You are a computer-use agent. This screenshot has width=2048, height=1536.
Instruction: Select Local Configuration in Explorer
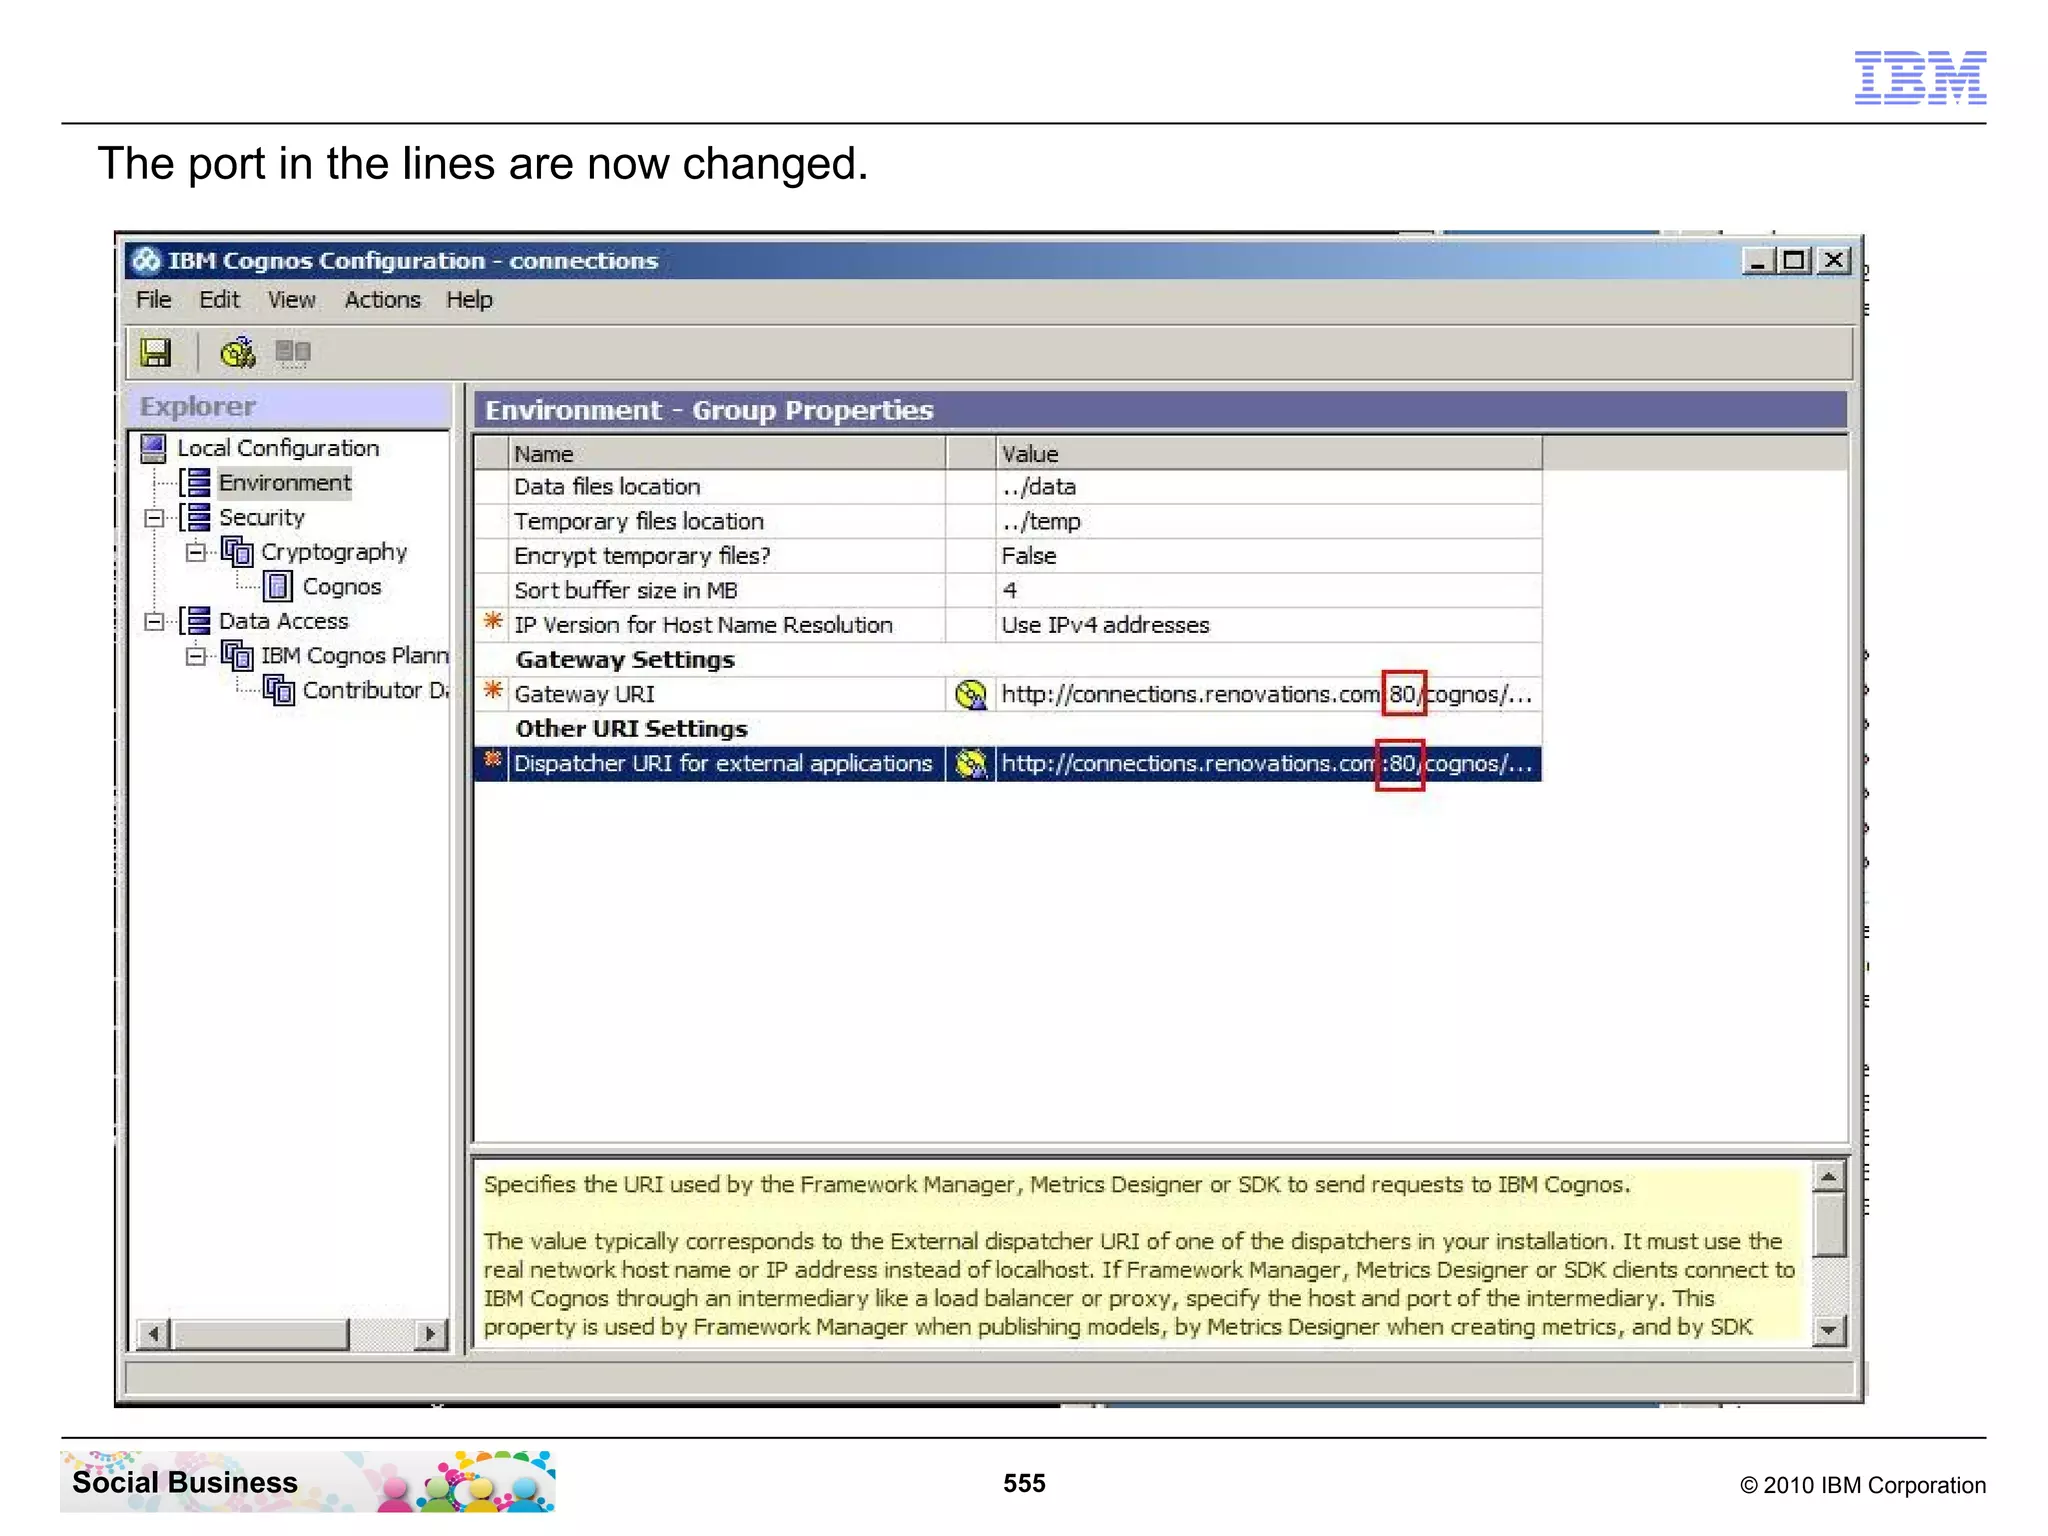[x=278, y=448]
